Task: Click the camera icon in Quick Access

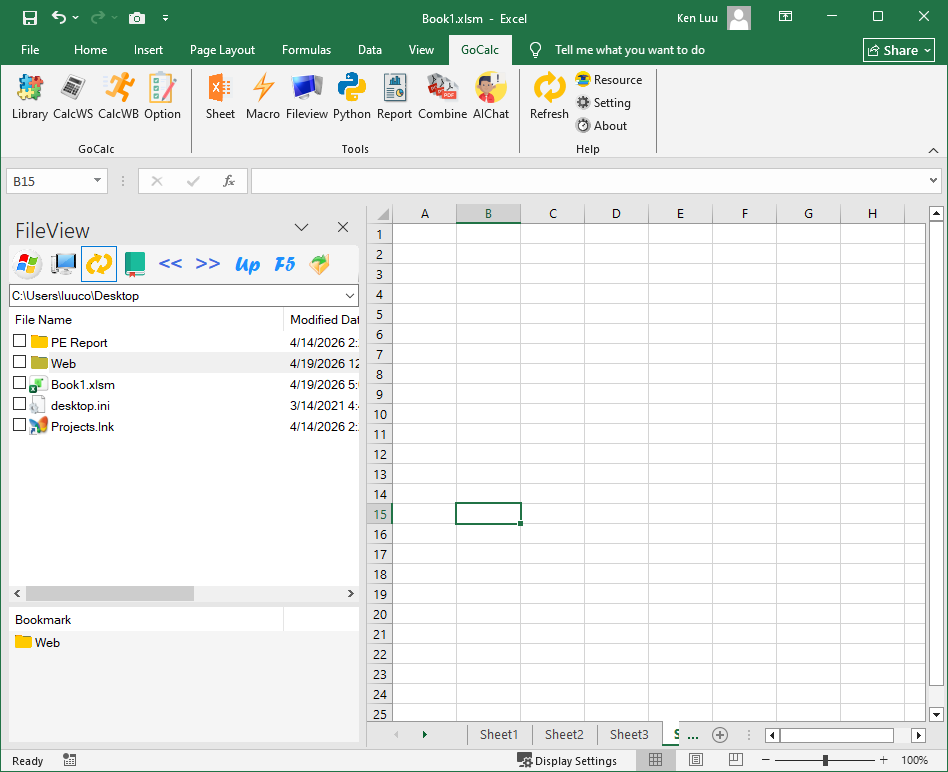Action: coord(137,18)
